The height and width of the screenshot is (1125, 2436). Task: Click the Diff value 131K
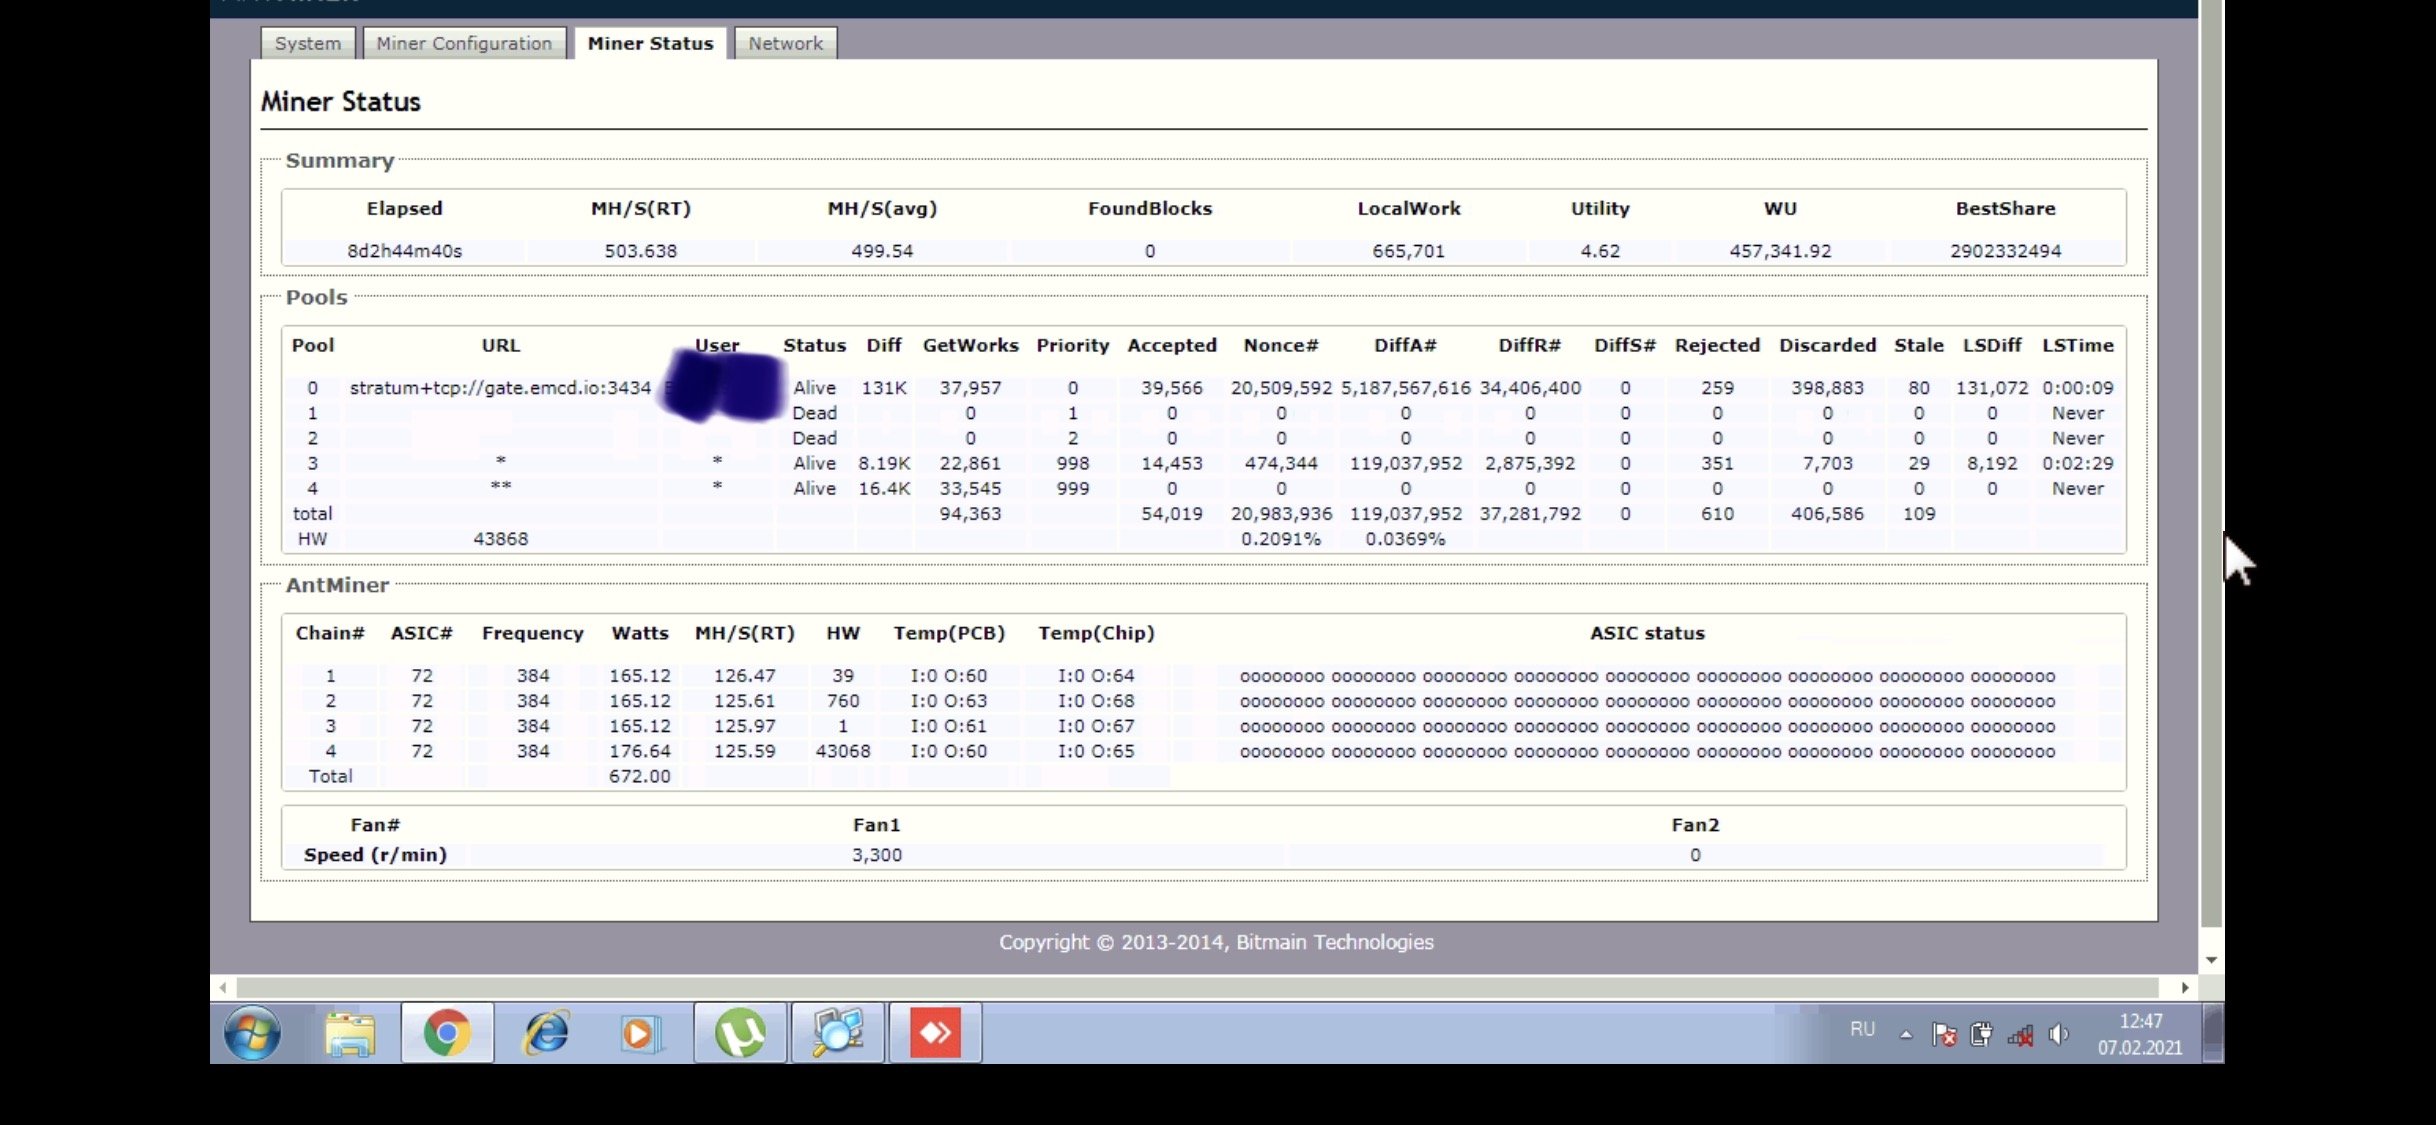(884, 388)
